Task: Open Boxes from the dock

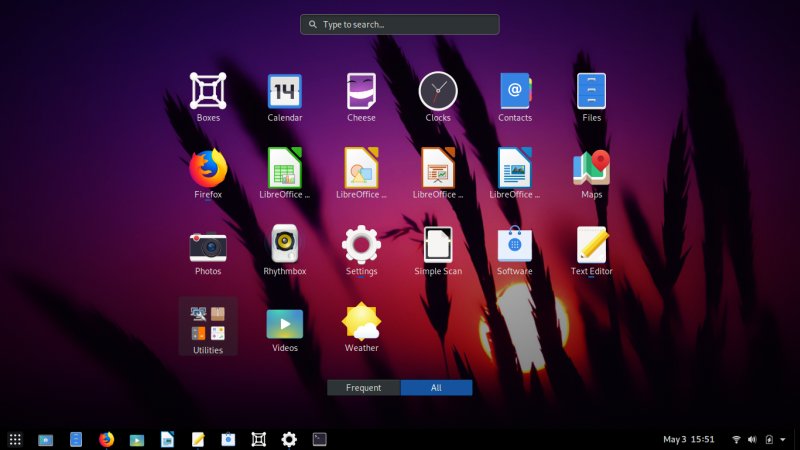Action: click(x=259, y=439)
